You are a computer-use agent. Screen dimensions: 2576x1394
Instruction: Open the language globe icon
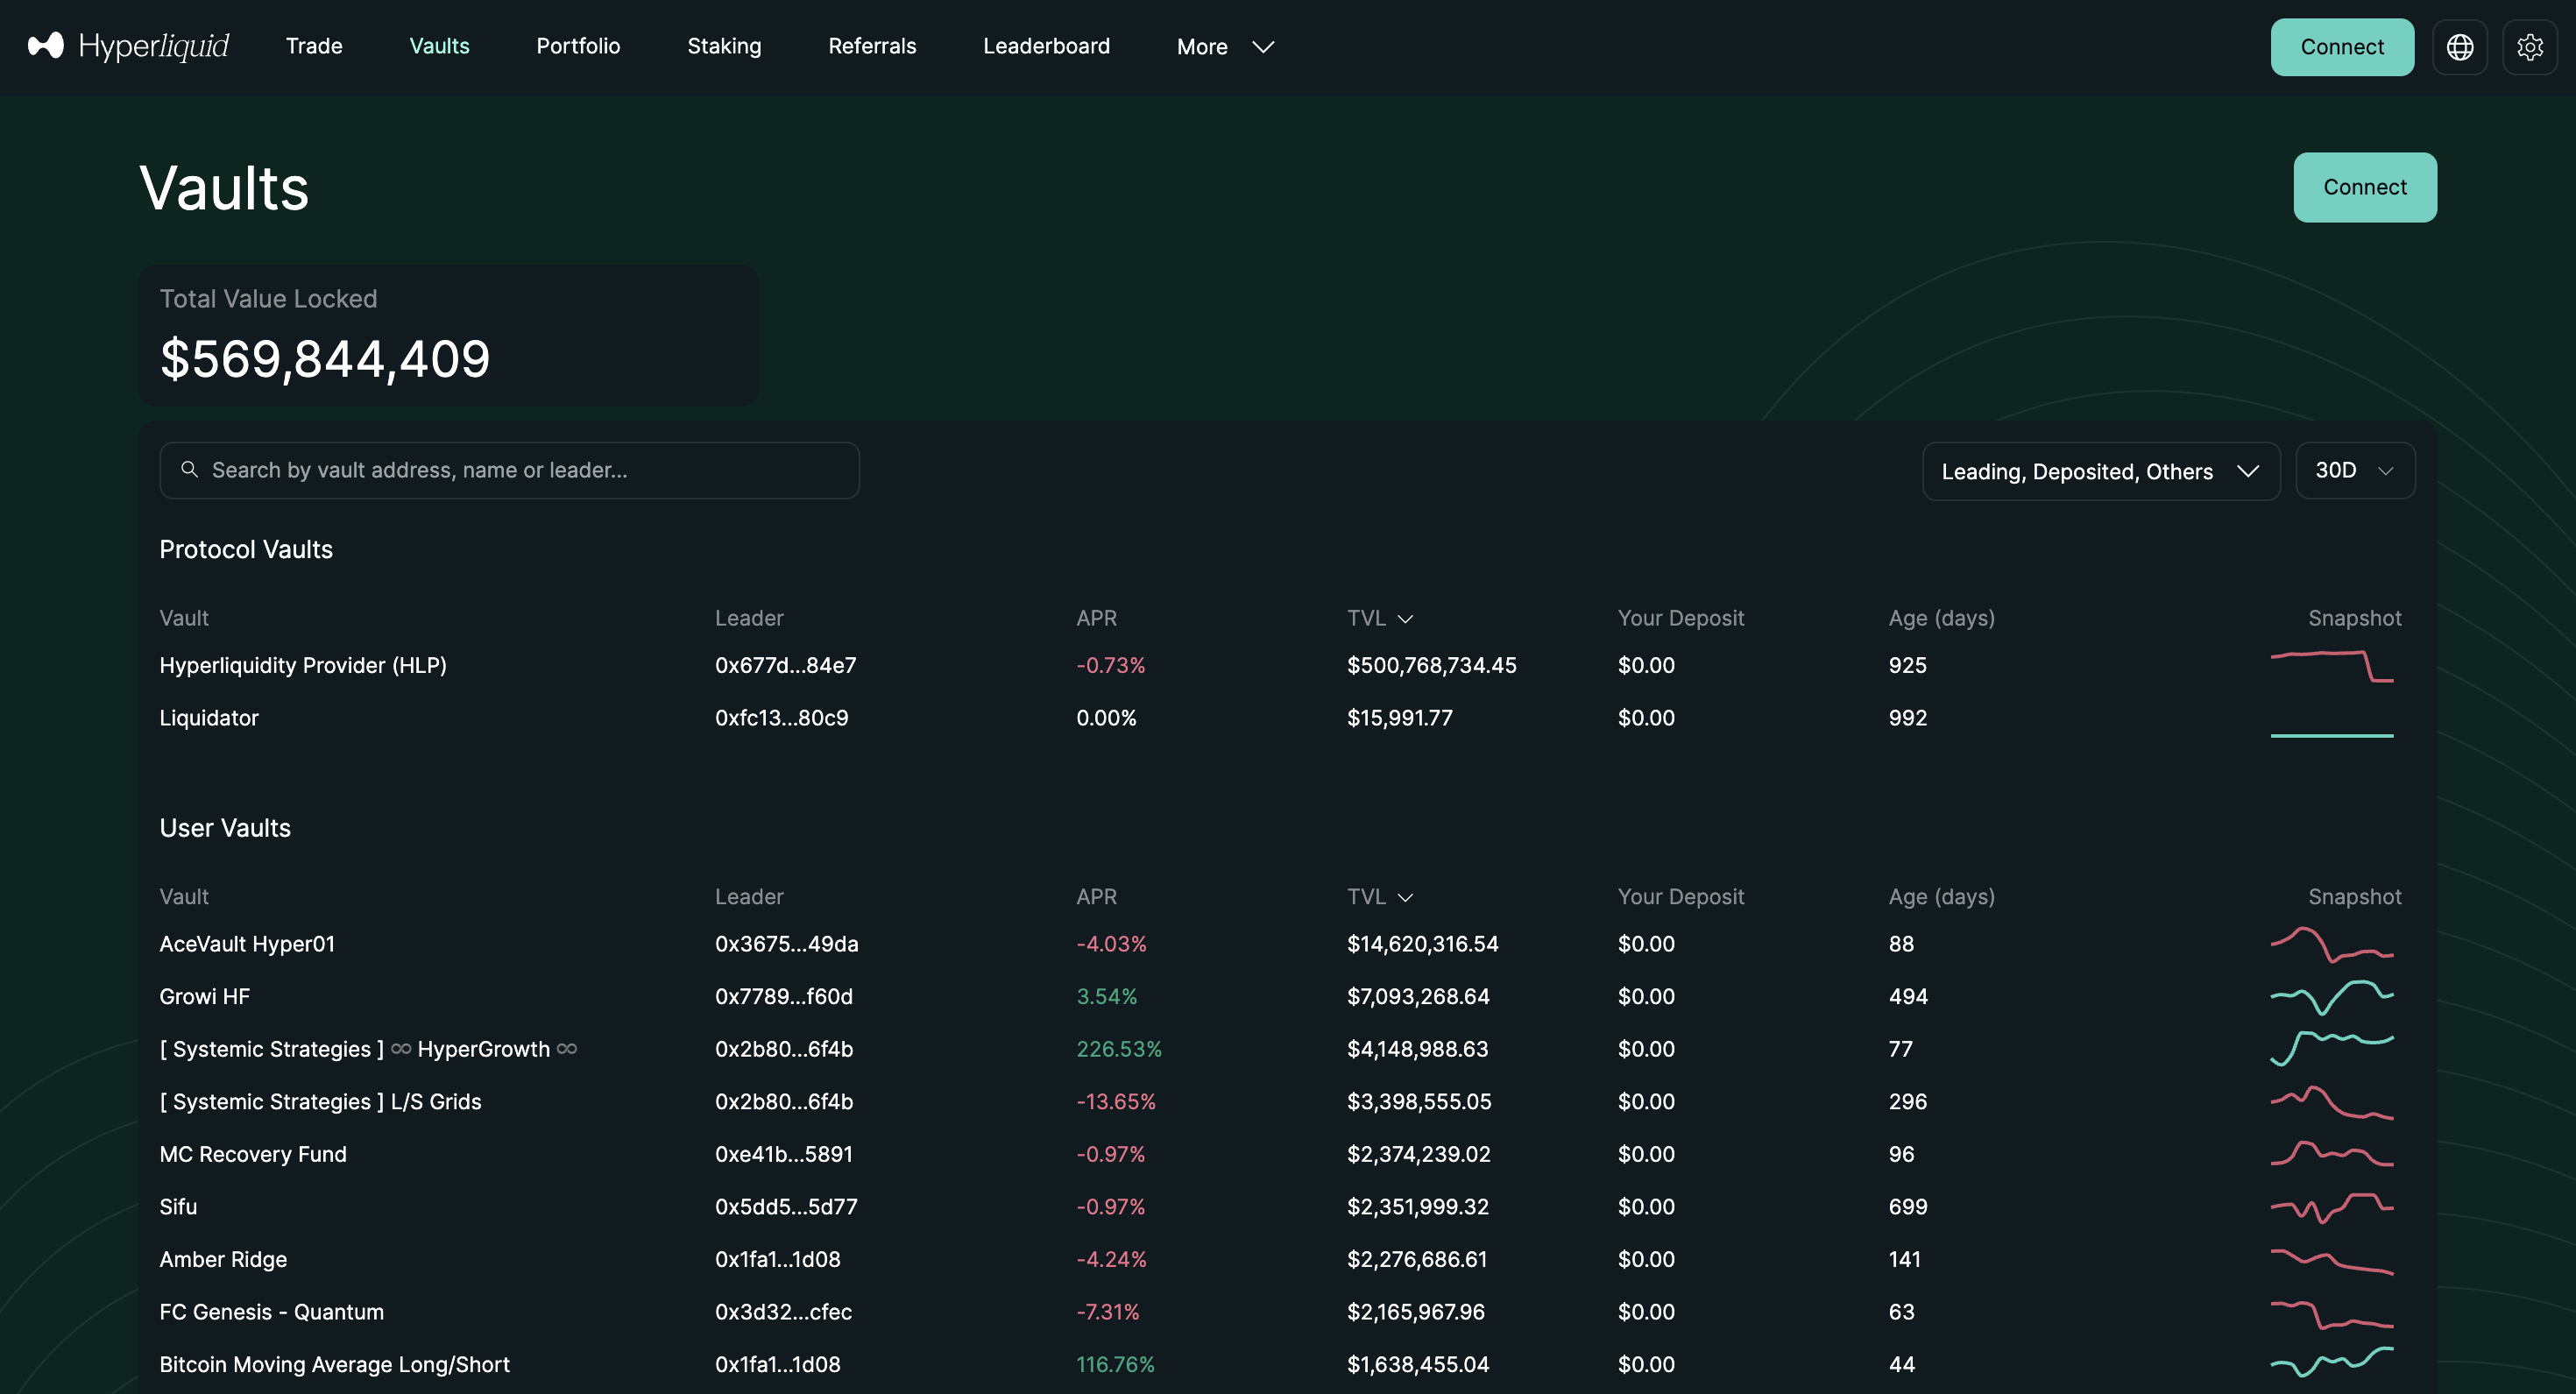pos(2459,47)
